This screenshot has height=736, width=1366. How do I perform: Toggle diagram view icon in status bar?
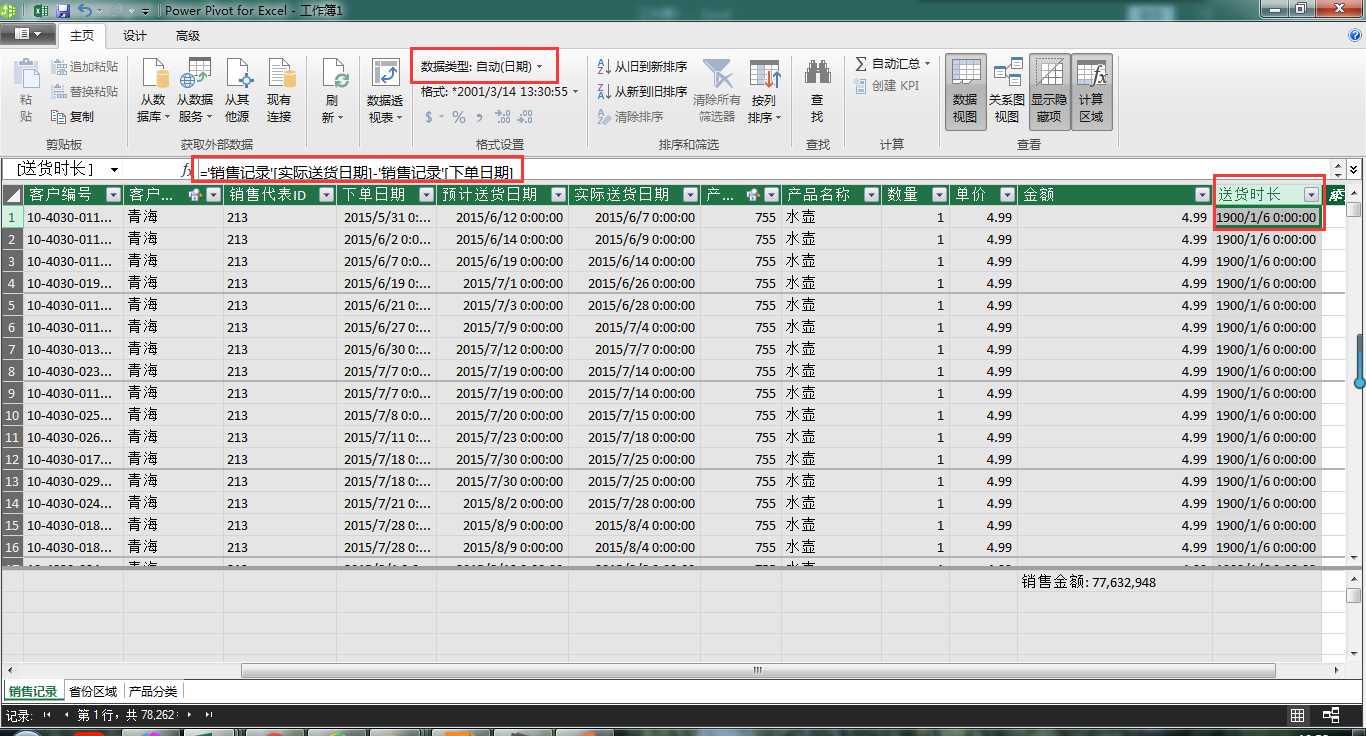[1331, 715]
